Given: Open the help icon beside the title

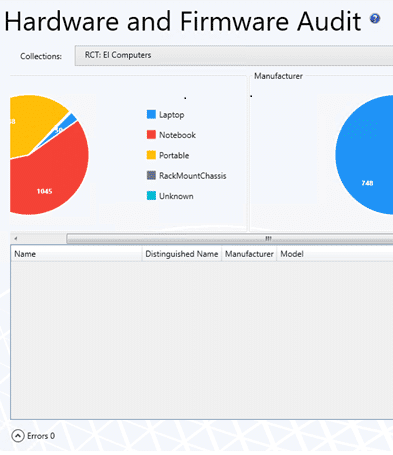Looking at the screenshot, I should pyautogui.click(x=375, y=18).
